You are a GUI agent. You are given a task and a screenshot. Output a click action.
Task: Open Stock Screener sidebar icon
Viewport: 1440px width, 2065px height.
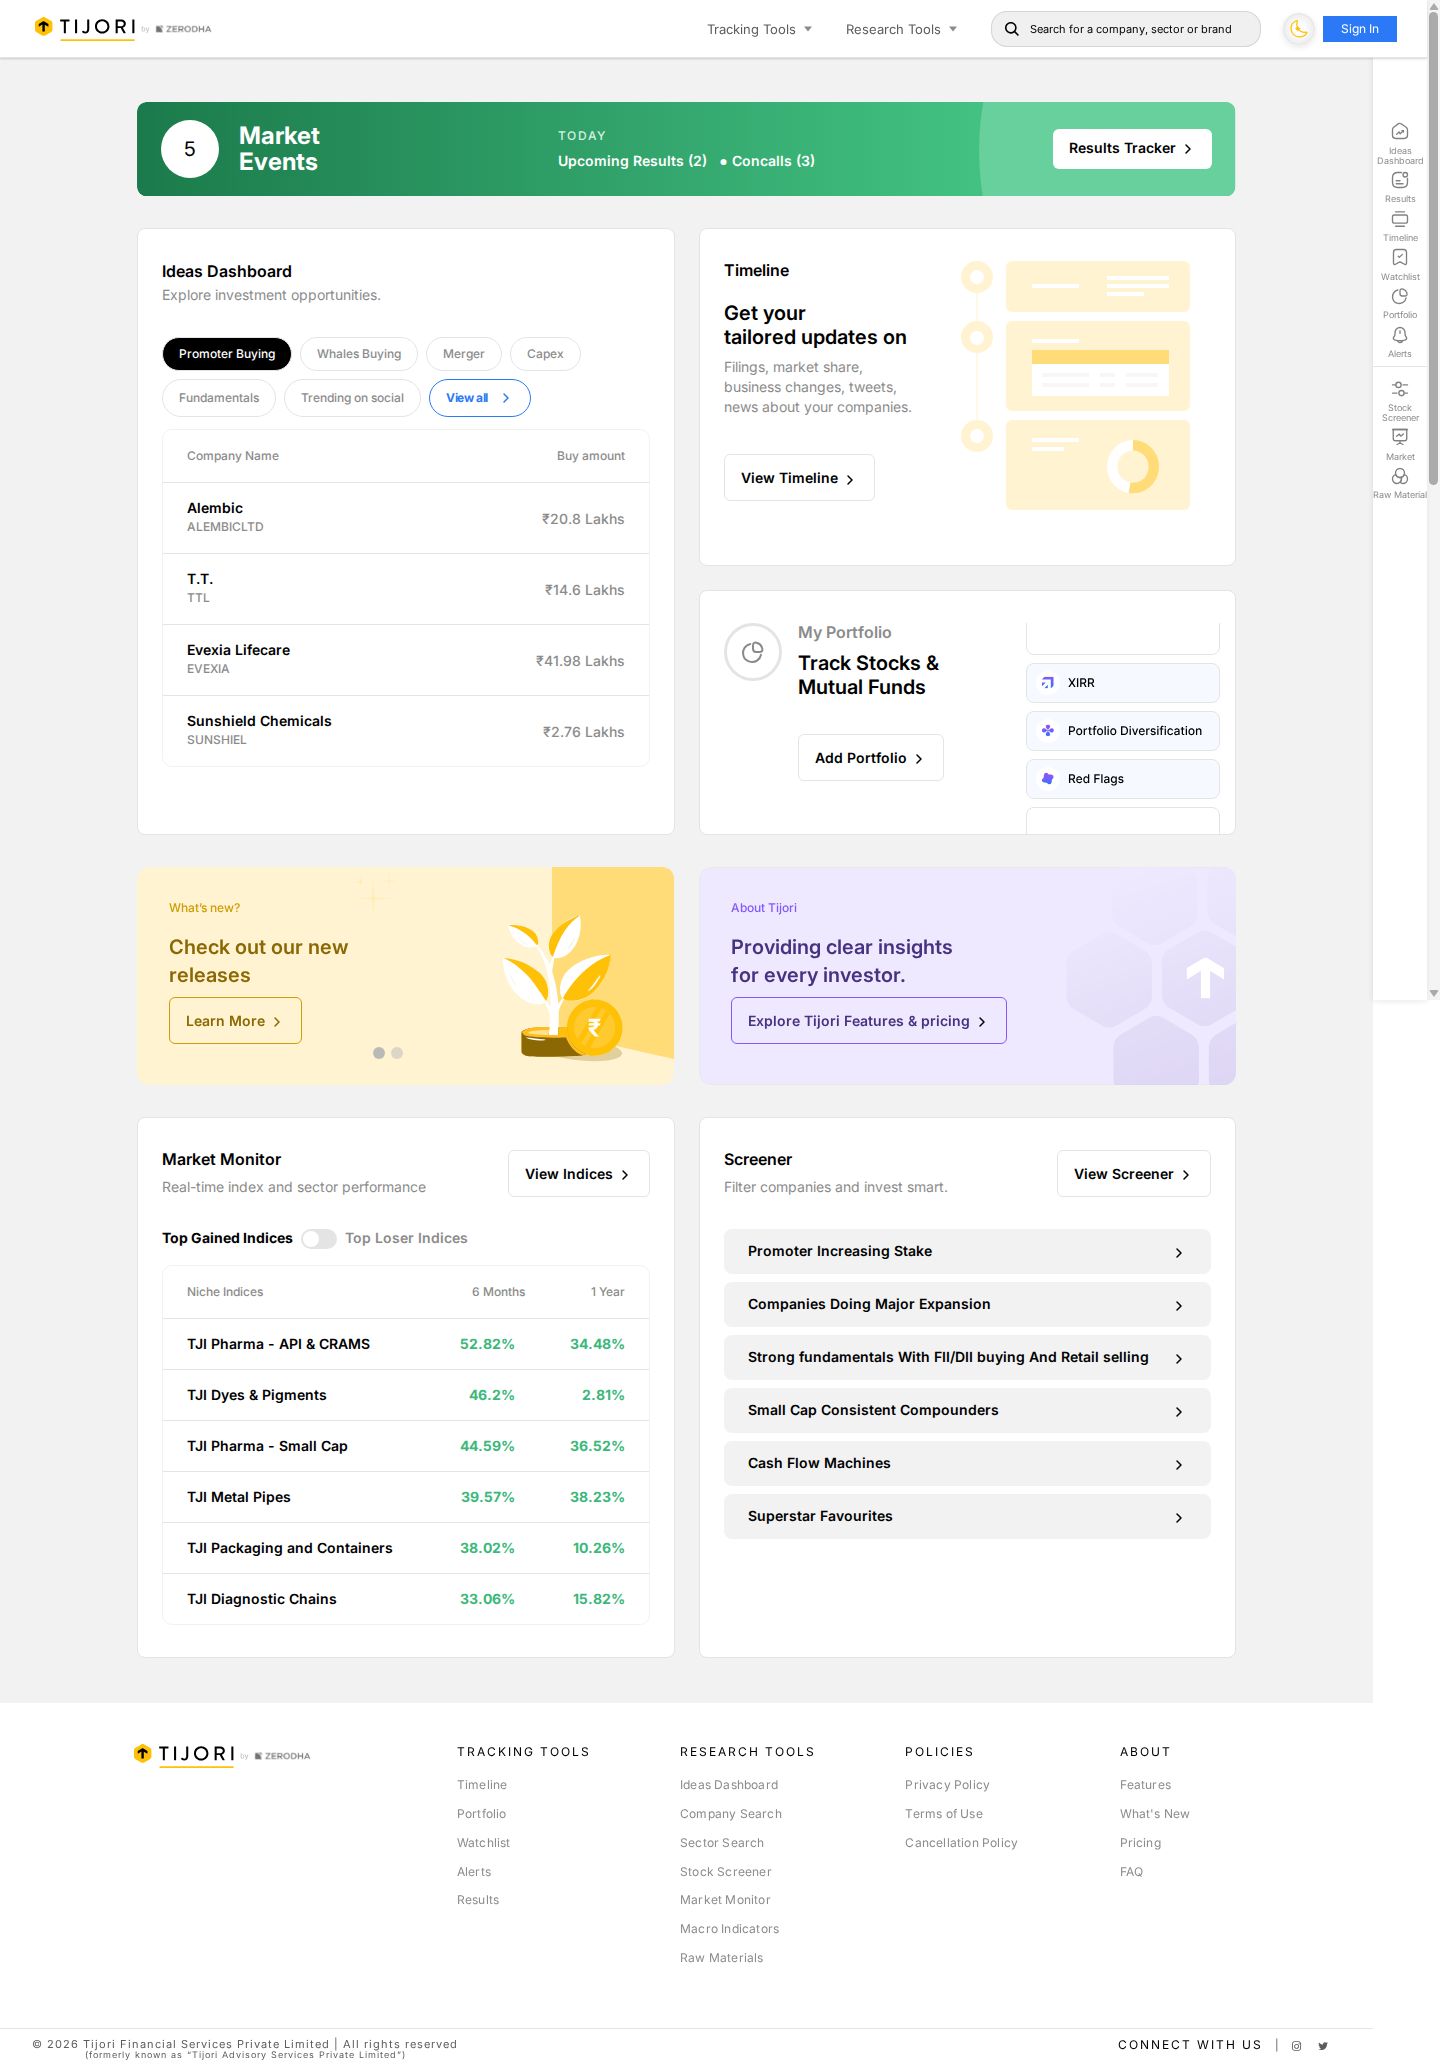1399,389
